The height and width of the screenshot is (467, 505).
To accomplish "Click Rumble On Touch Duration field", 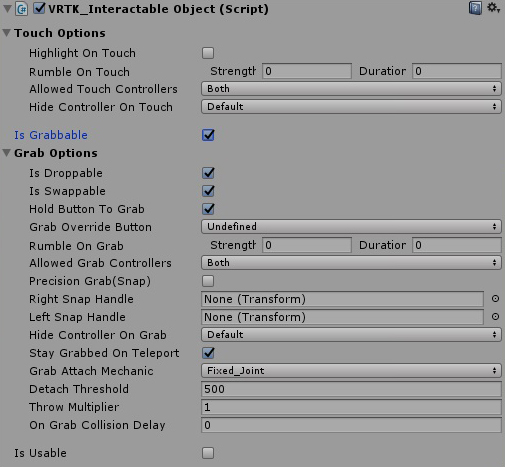I will [x=457, y=71].
